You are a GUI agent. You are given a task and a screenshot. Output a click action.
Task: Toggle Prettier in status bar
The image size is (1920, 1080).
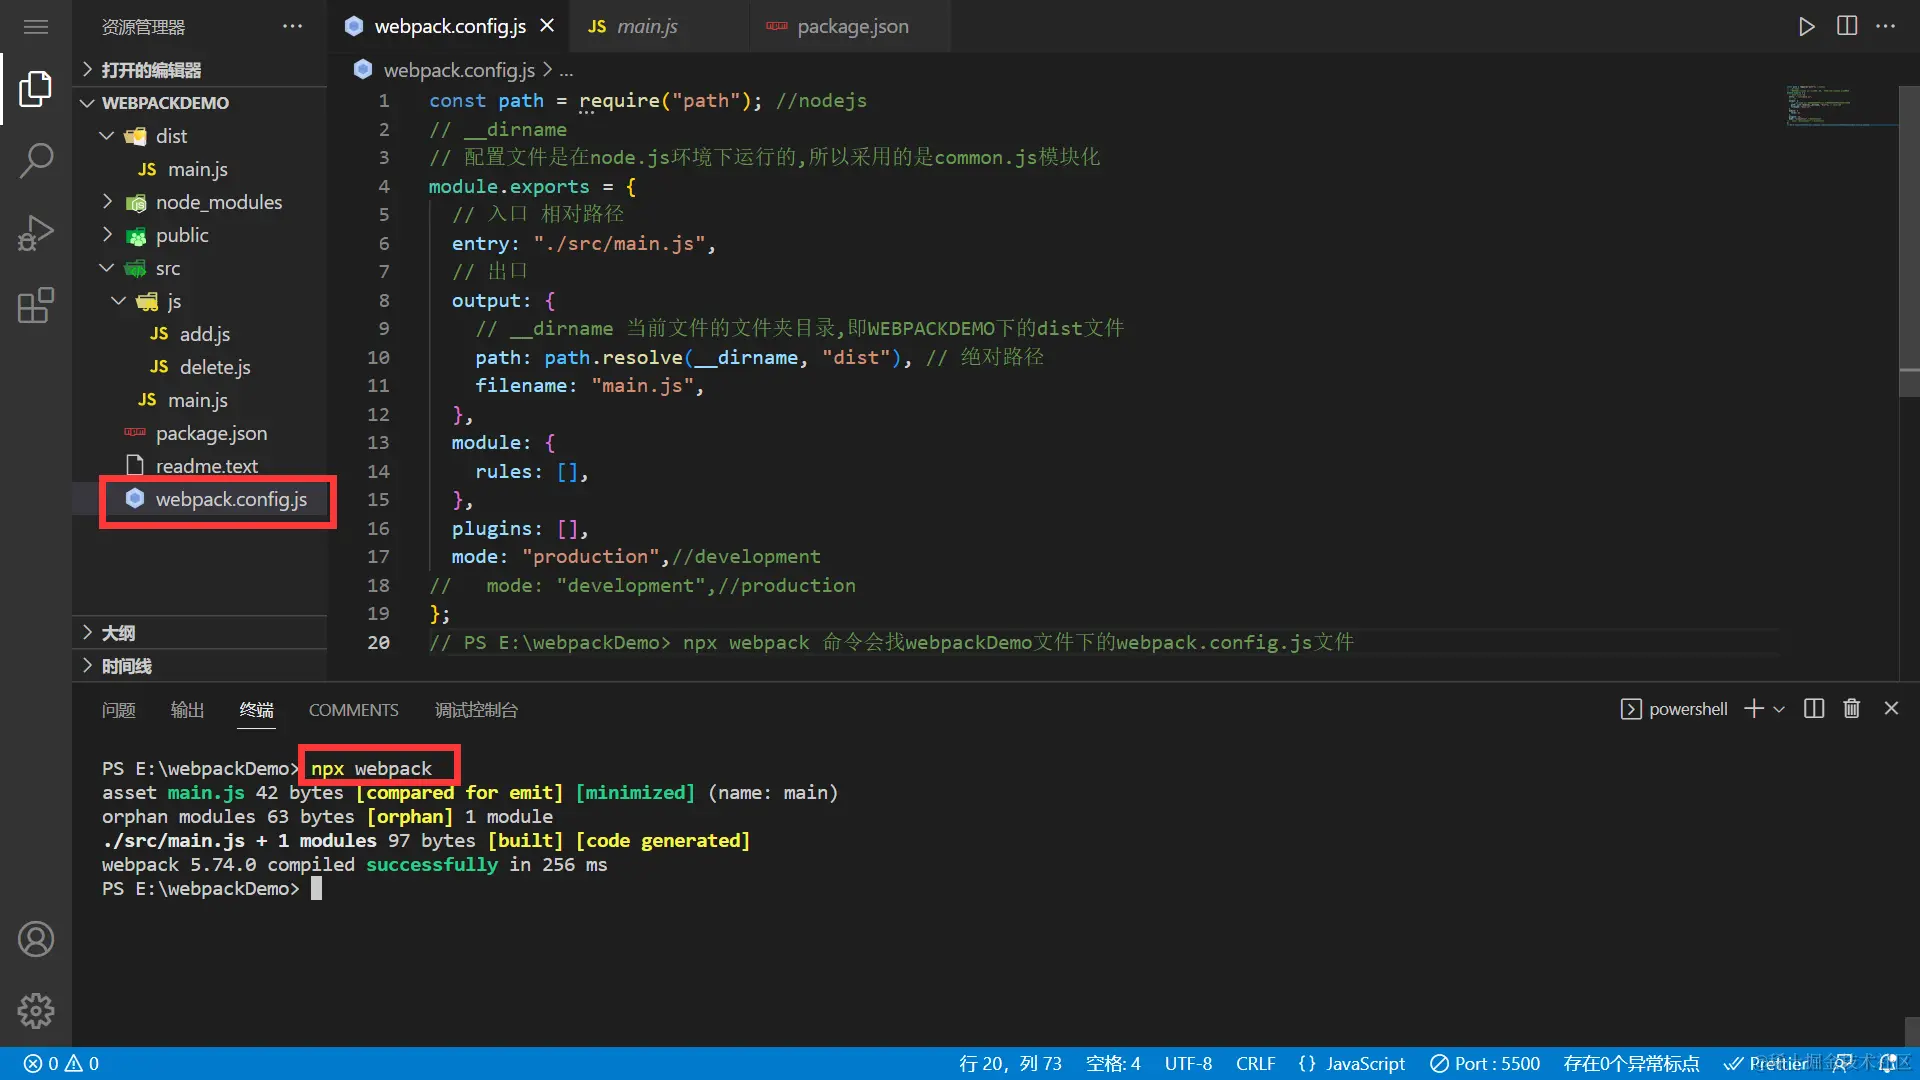1766,1064
